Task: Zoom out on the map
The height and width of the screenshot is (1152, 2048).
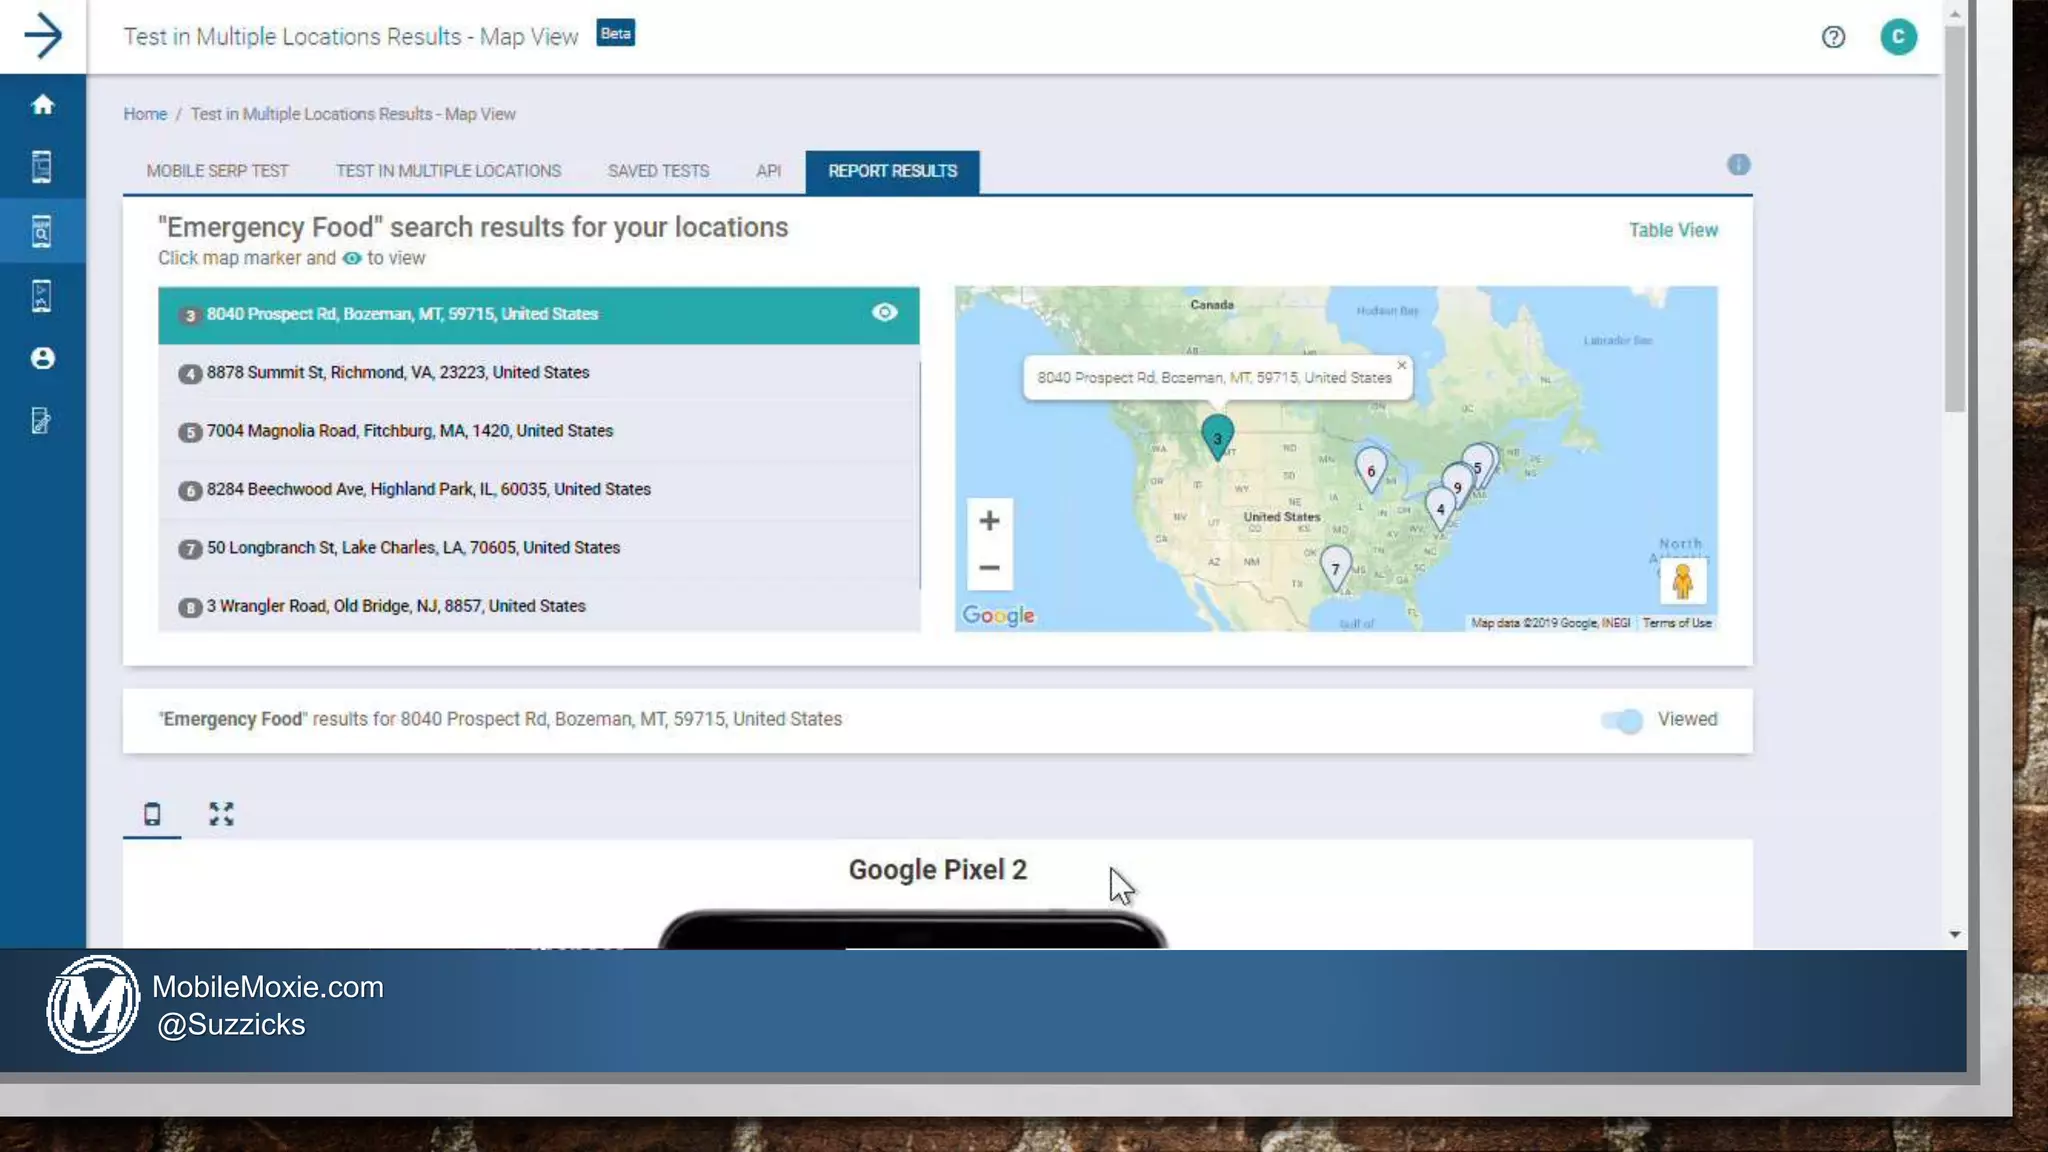Action: pyautogui.click(x=989, y=568)
